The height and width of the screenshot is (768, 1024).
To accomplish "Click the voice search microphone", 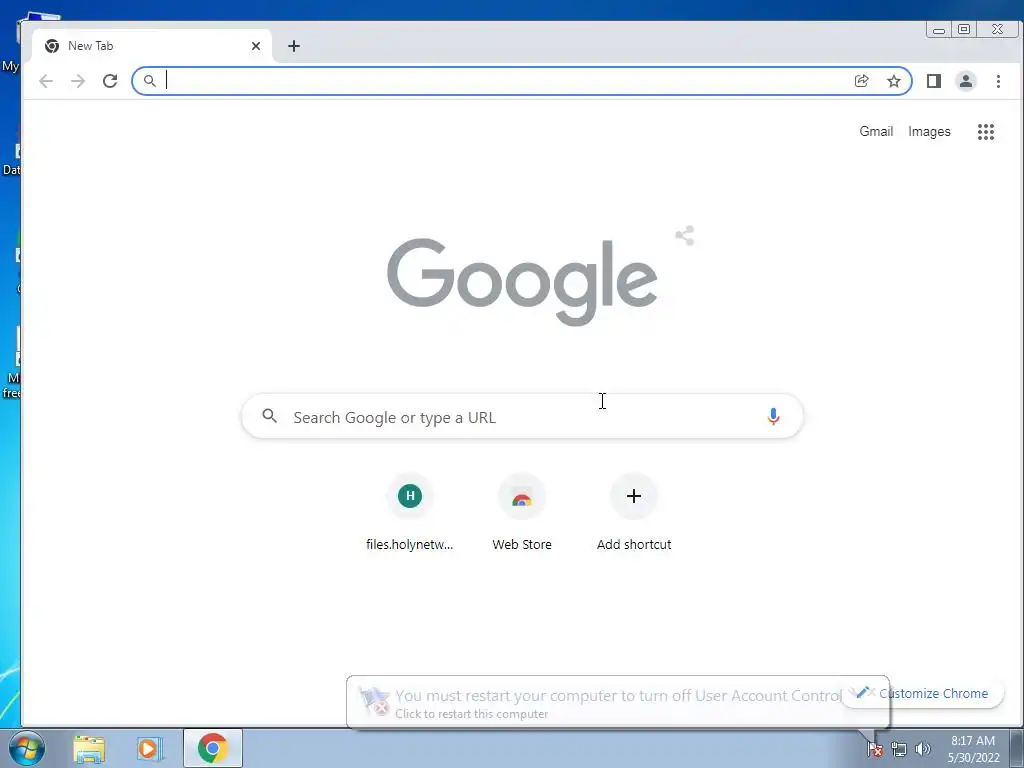I will (773, 416).
